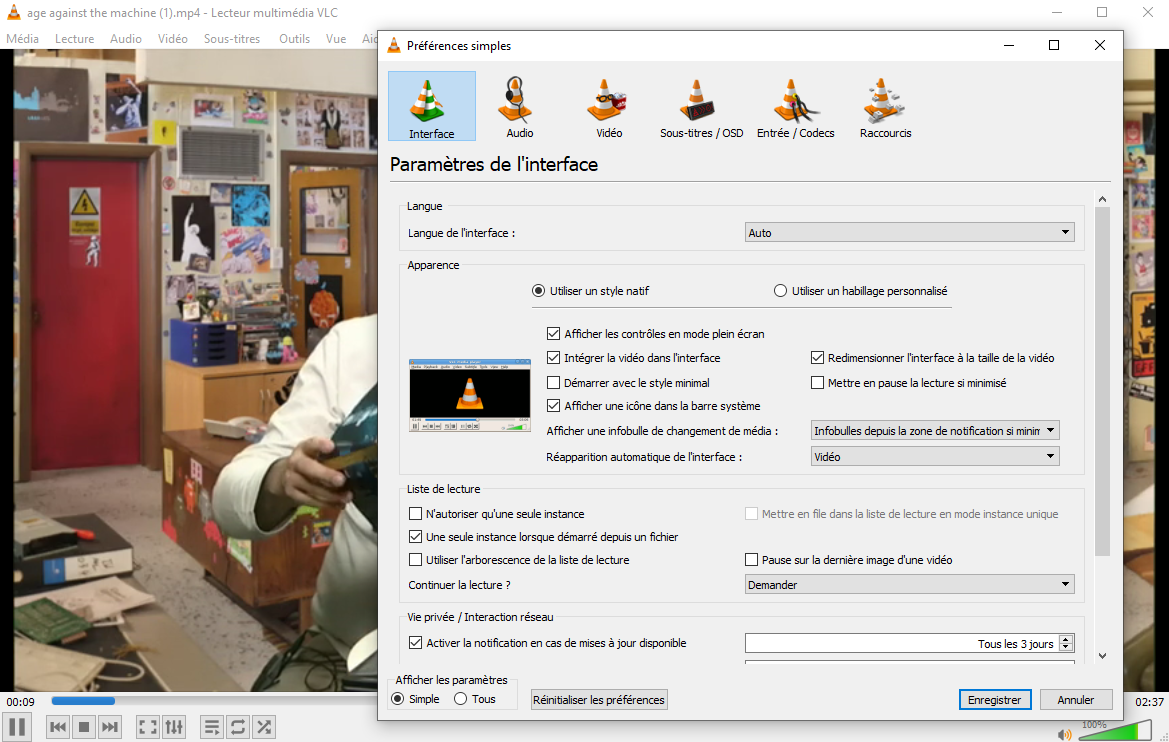Stop playback with the stop button
The image size is (1169, 742).
84,727
